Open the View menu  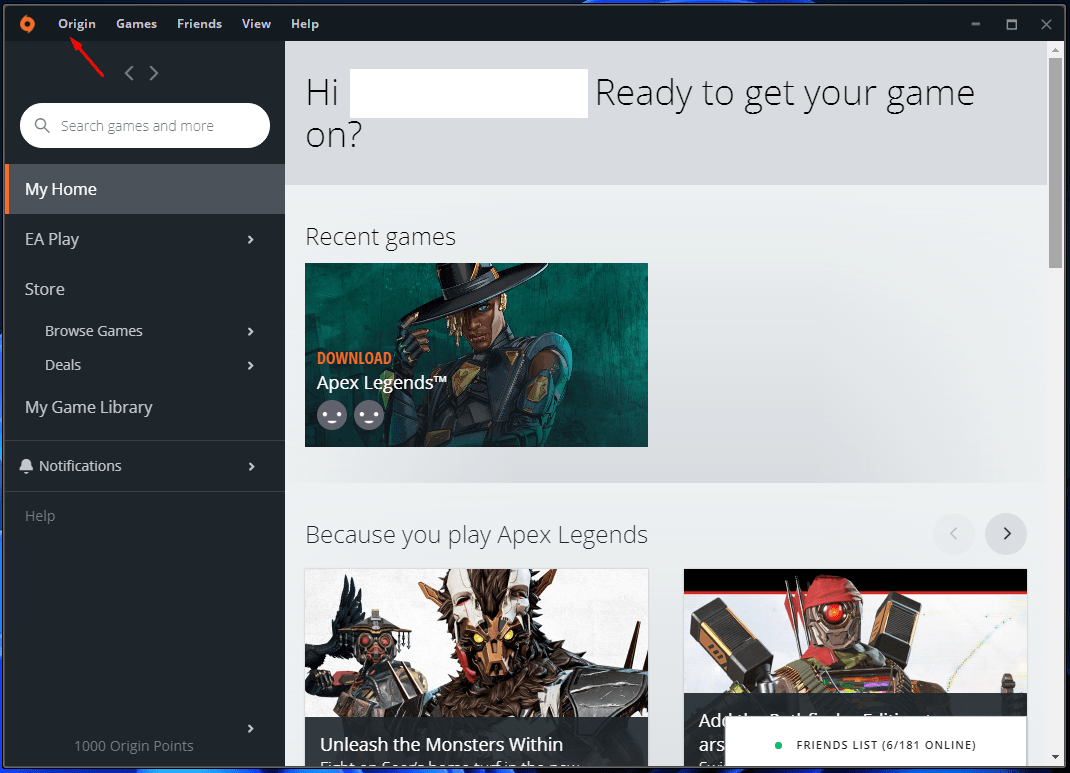[x=256, y=24]
